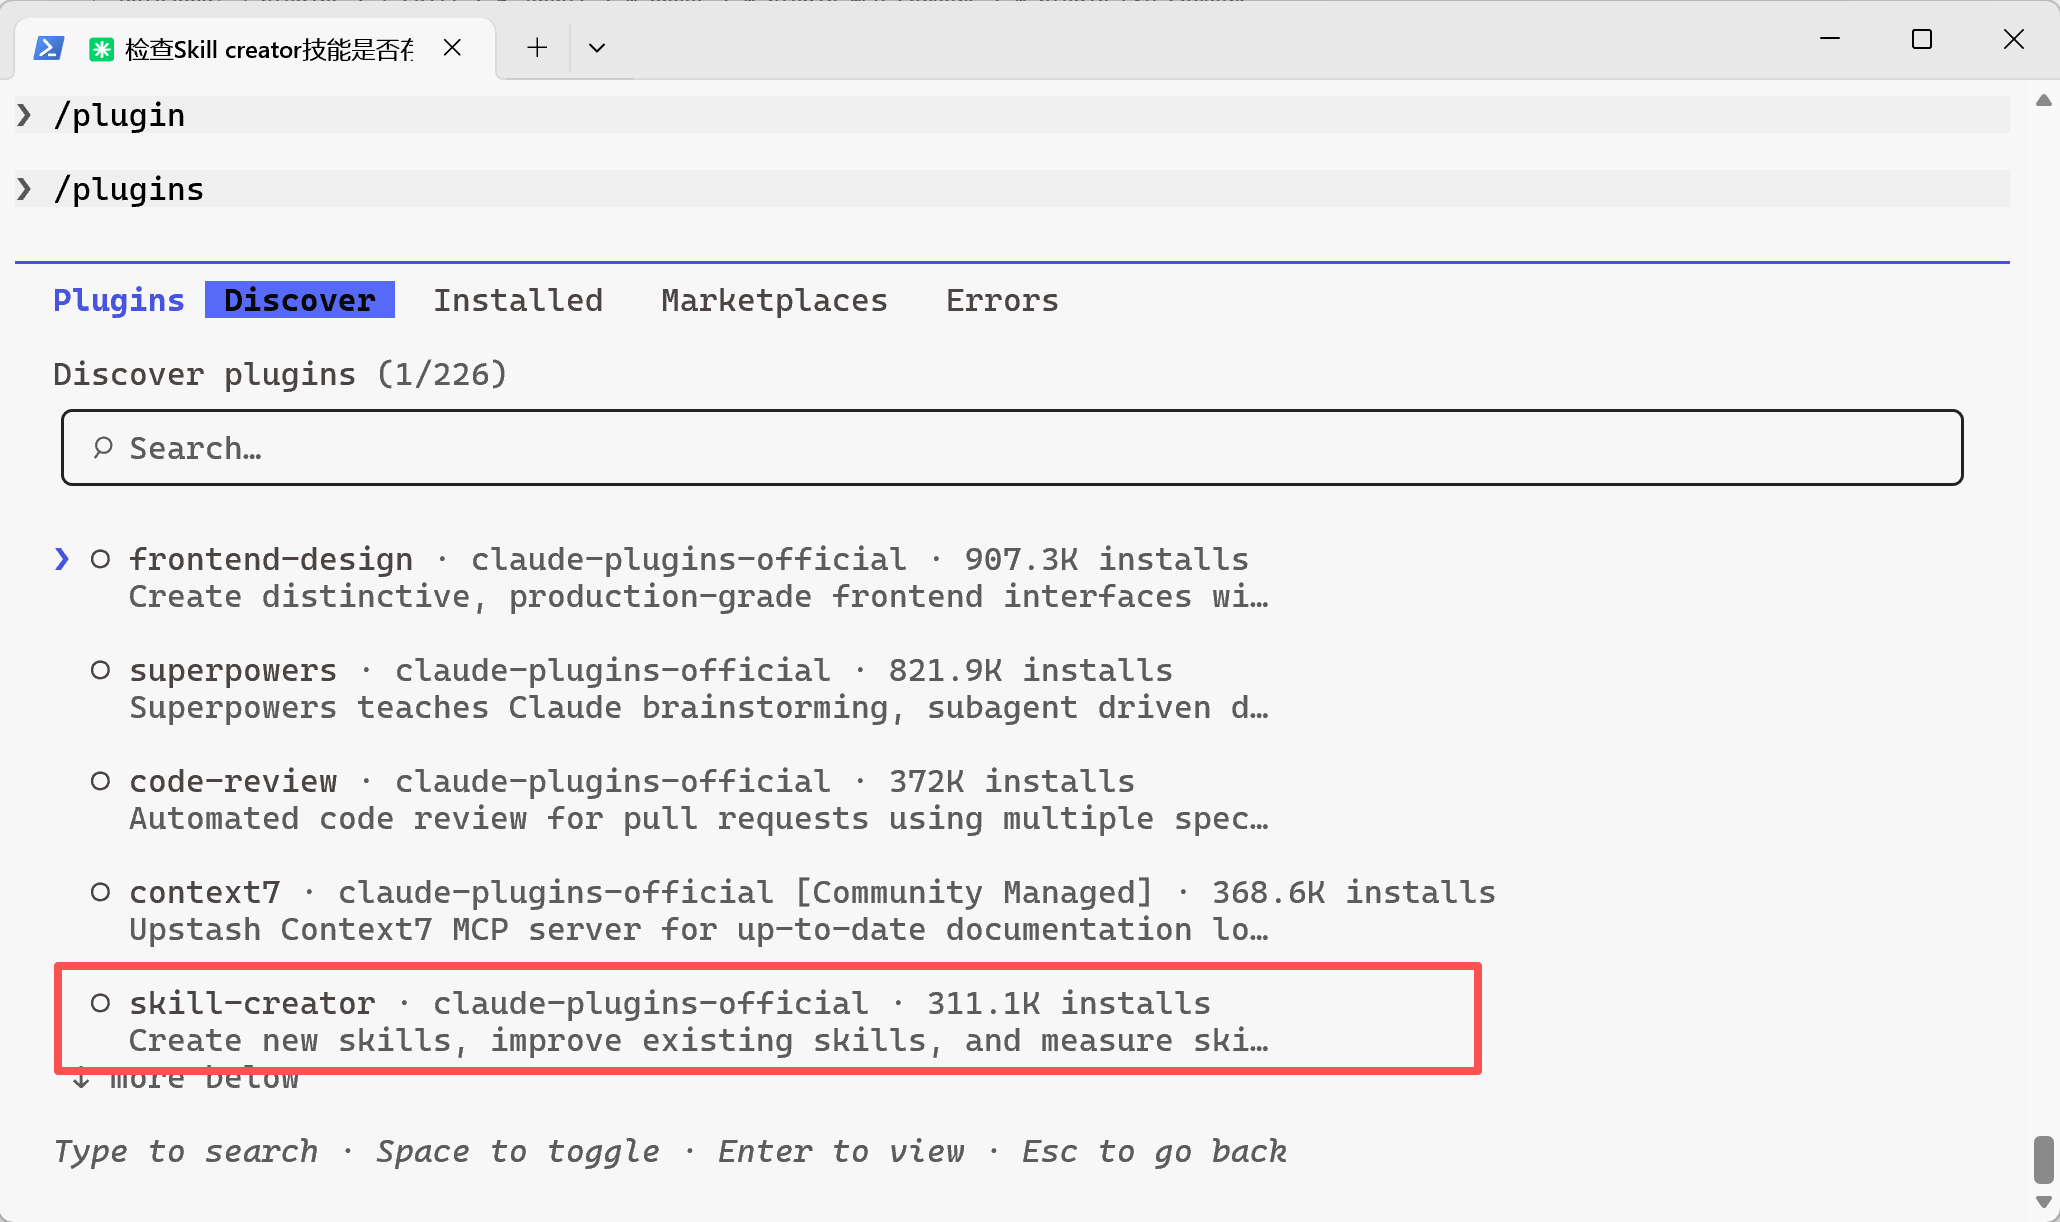
Task: Click the vertical scrollbar thumb
Action: click(2044, 1159)
